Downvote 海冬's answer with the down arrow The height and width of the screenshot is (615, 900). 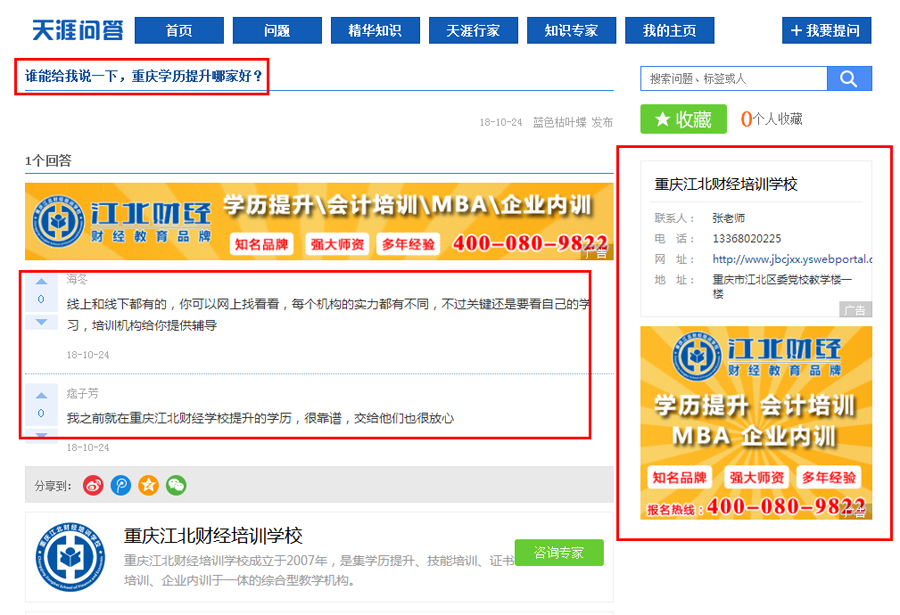coord(41,322)
